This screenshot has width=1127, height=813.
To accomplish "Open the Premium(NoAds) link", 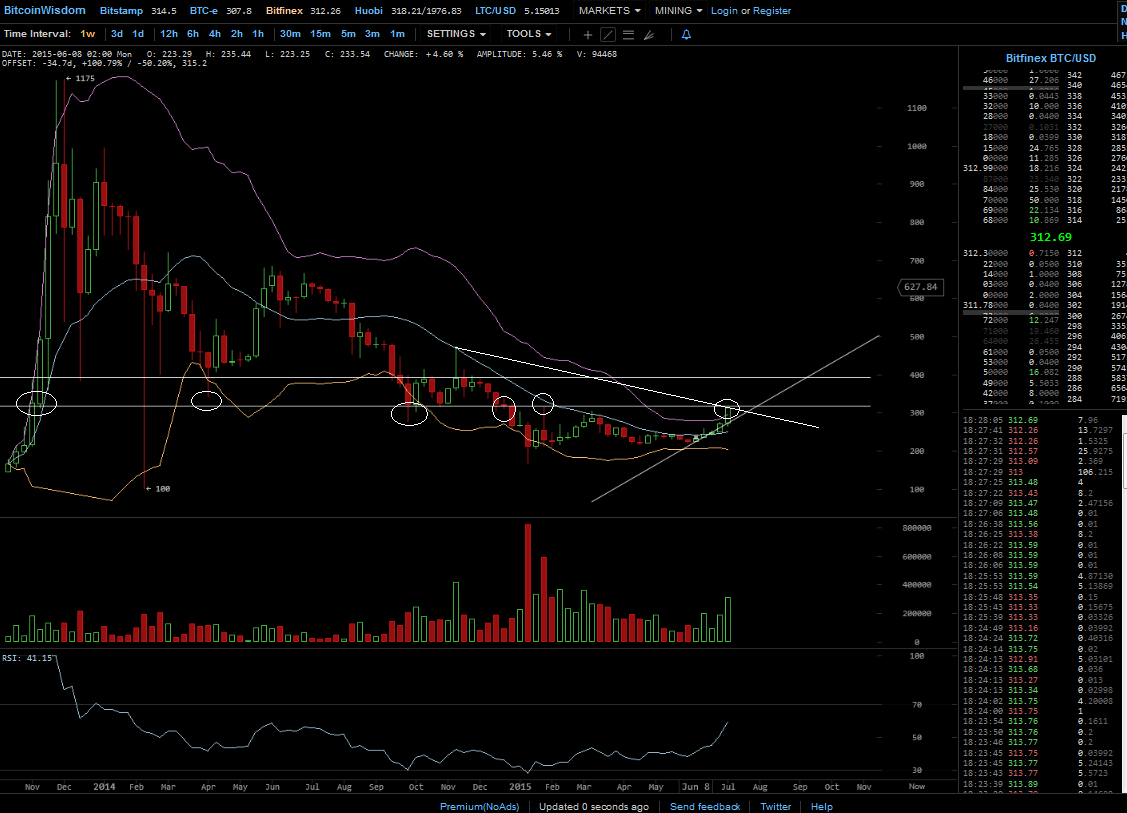I will pos(479,807).
